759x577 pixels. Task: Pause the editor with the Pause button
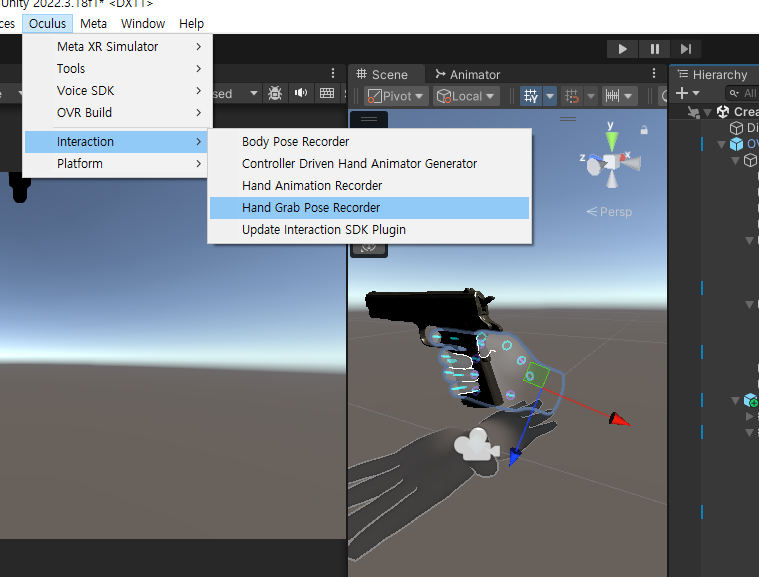(654, 49)
